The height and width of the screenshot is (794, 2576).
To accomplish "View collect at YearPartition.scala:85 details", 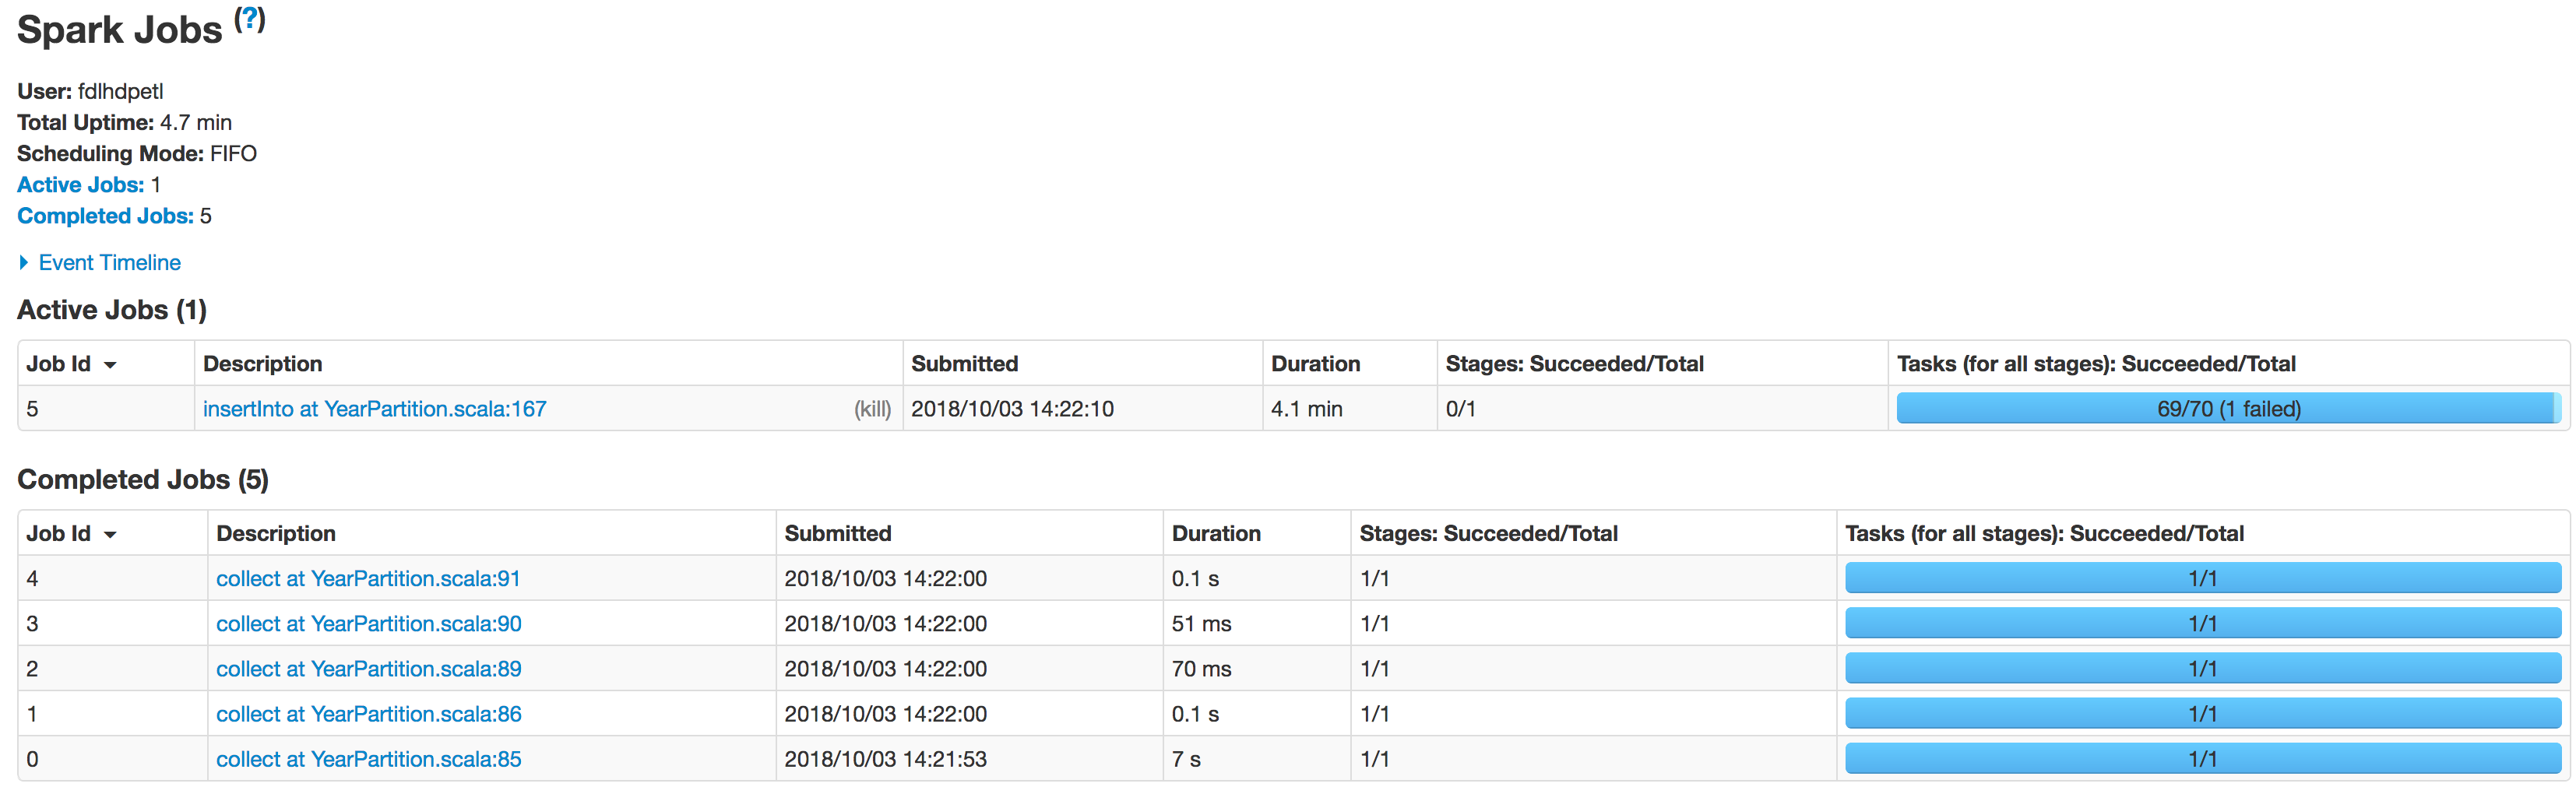I will pyautogui.click(x=368, y=759).
